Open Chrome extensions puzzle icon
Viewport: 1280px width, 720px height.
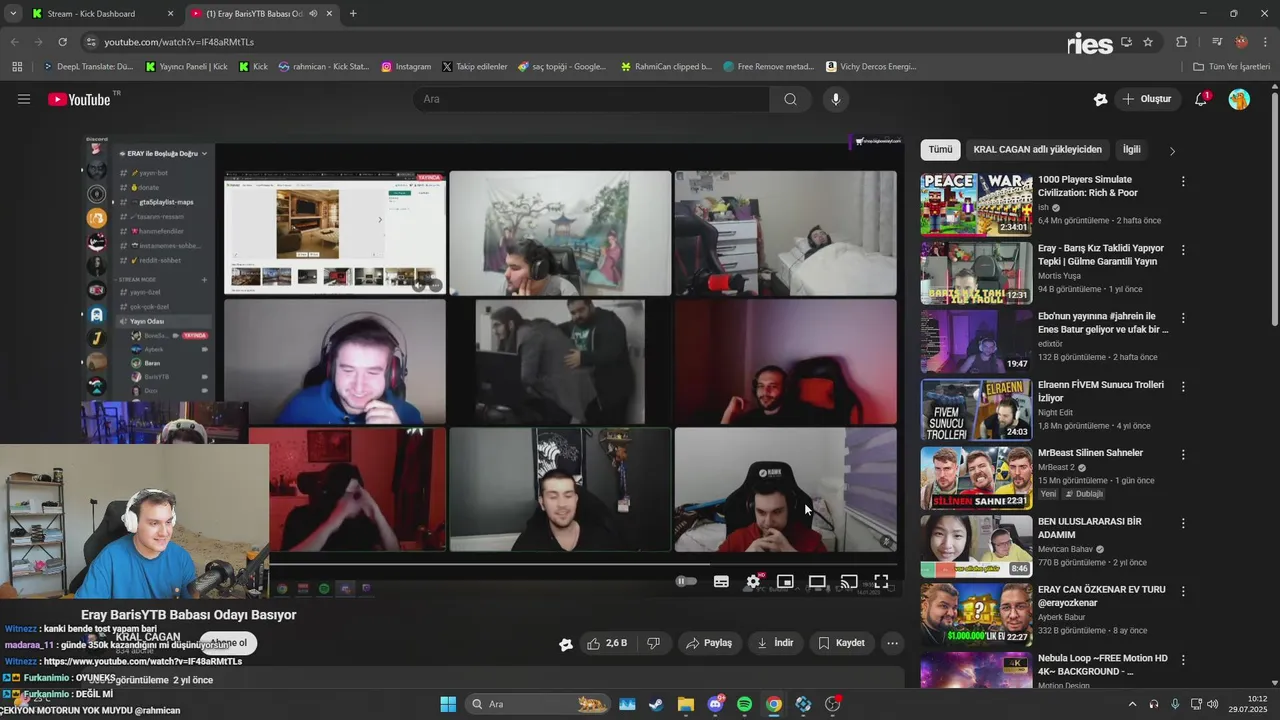point(1181,42)
